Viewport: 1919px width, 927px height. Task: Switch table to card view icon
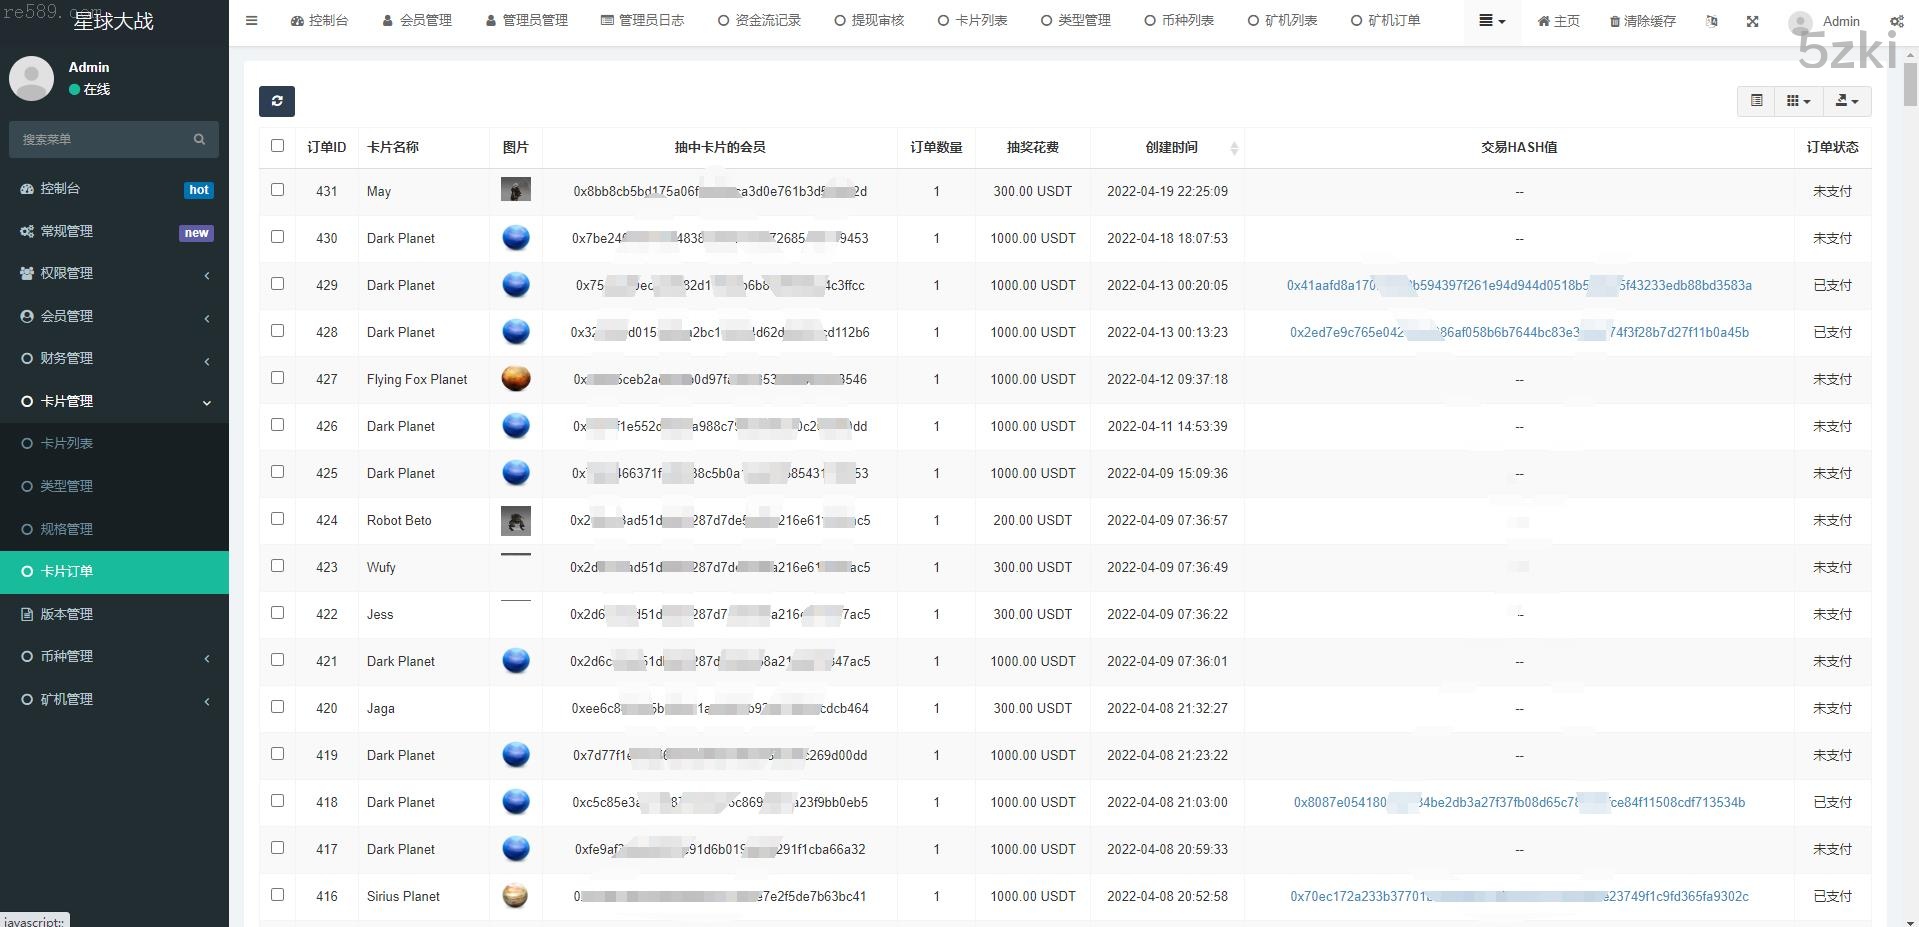1756,101
